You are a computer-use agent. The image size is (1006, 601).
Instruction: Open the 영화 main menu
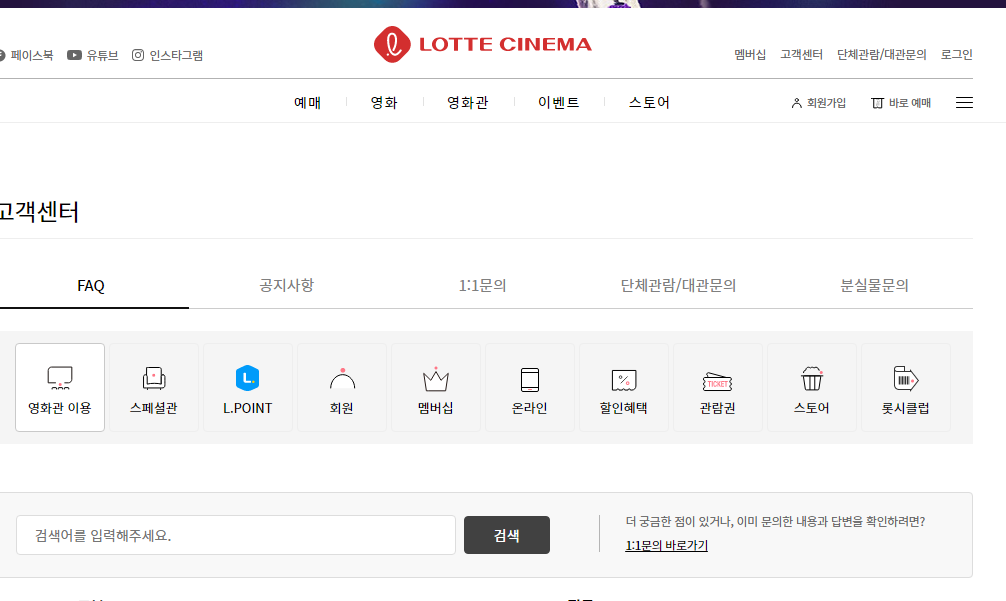tap(384, 103)
